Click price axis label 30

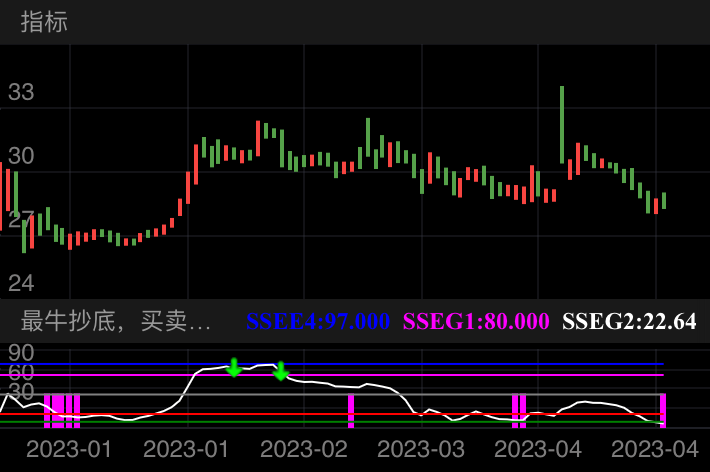[21, 156]
